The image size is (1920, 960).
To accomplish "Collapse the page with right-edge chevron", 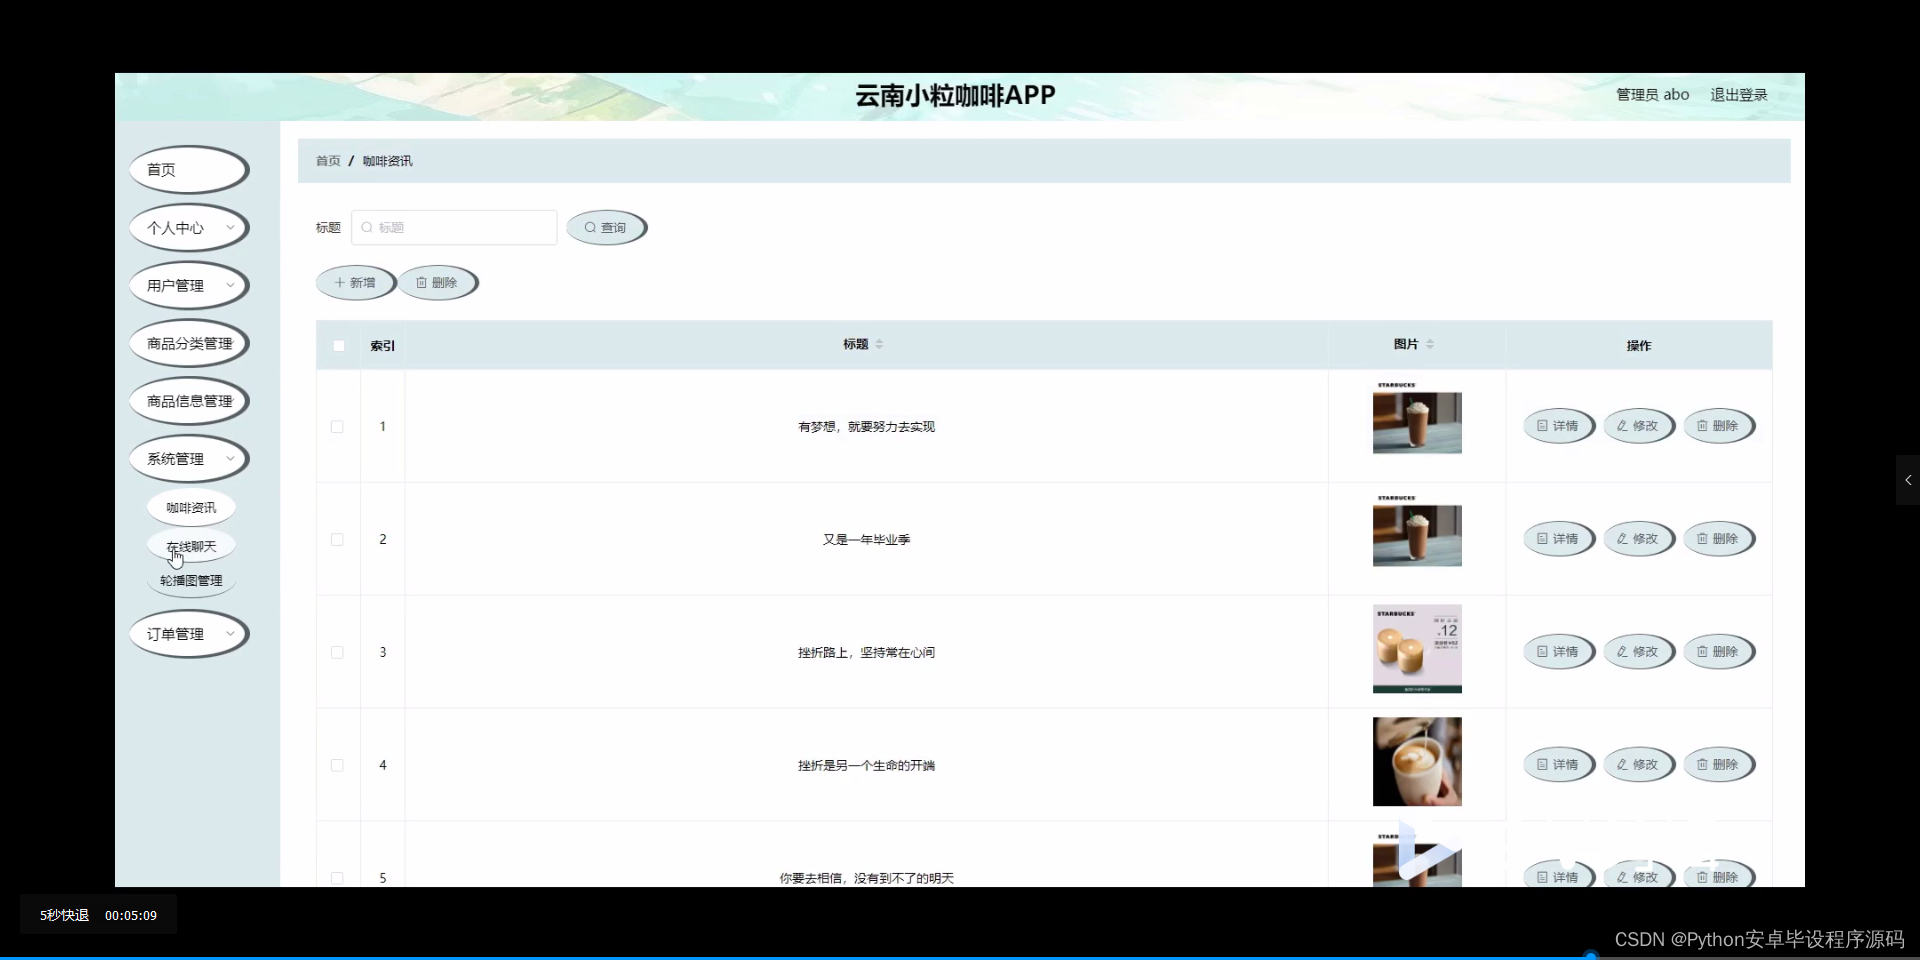I will click(x=1908, y=480).
